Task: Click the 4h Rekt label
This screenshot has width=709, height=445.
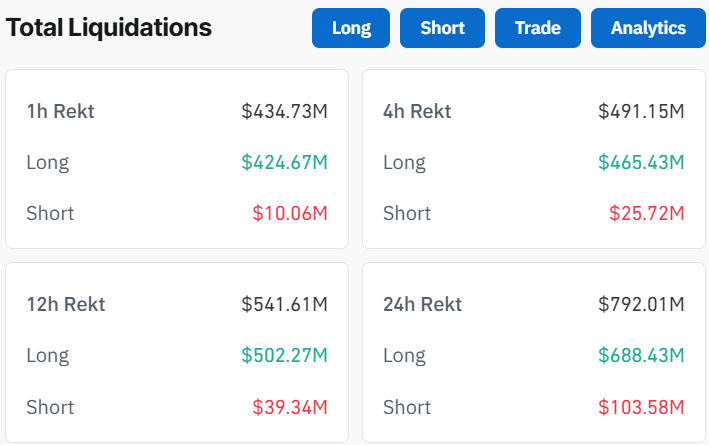Action: (x=417, y=111)
